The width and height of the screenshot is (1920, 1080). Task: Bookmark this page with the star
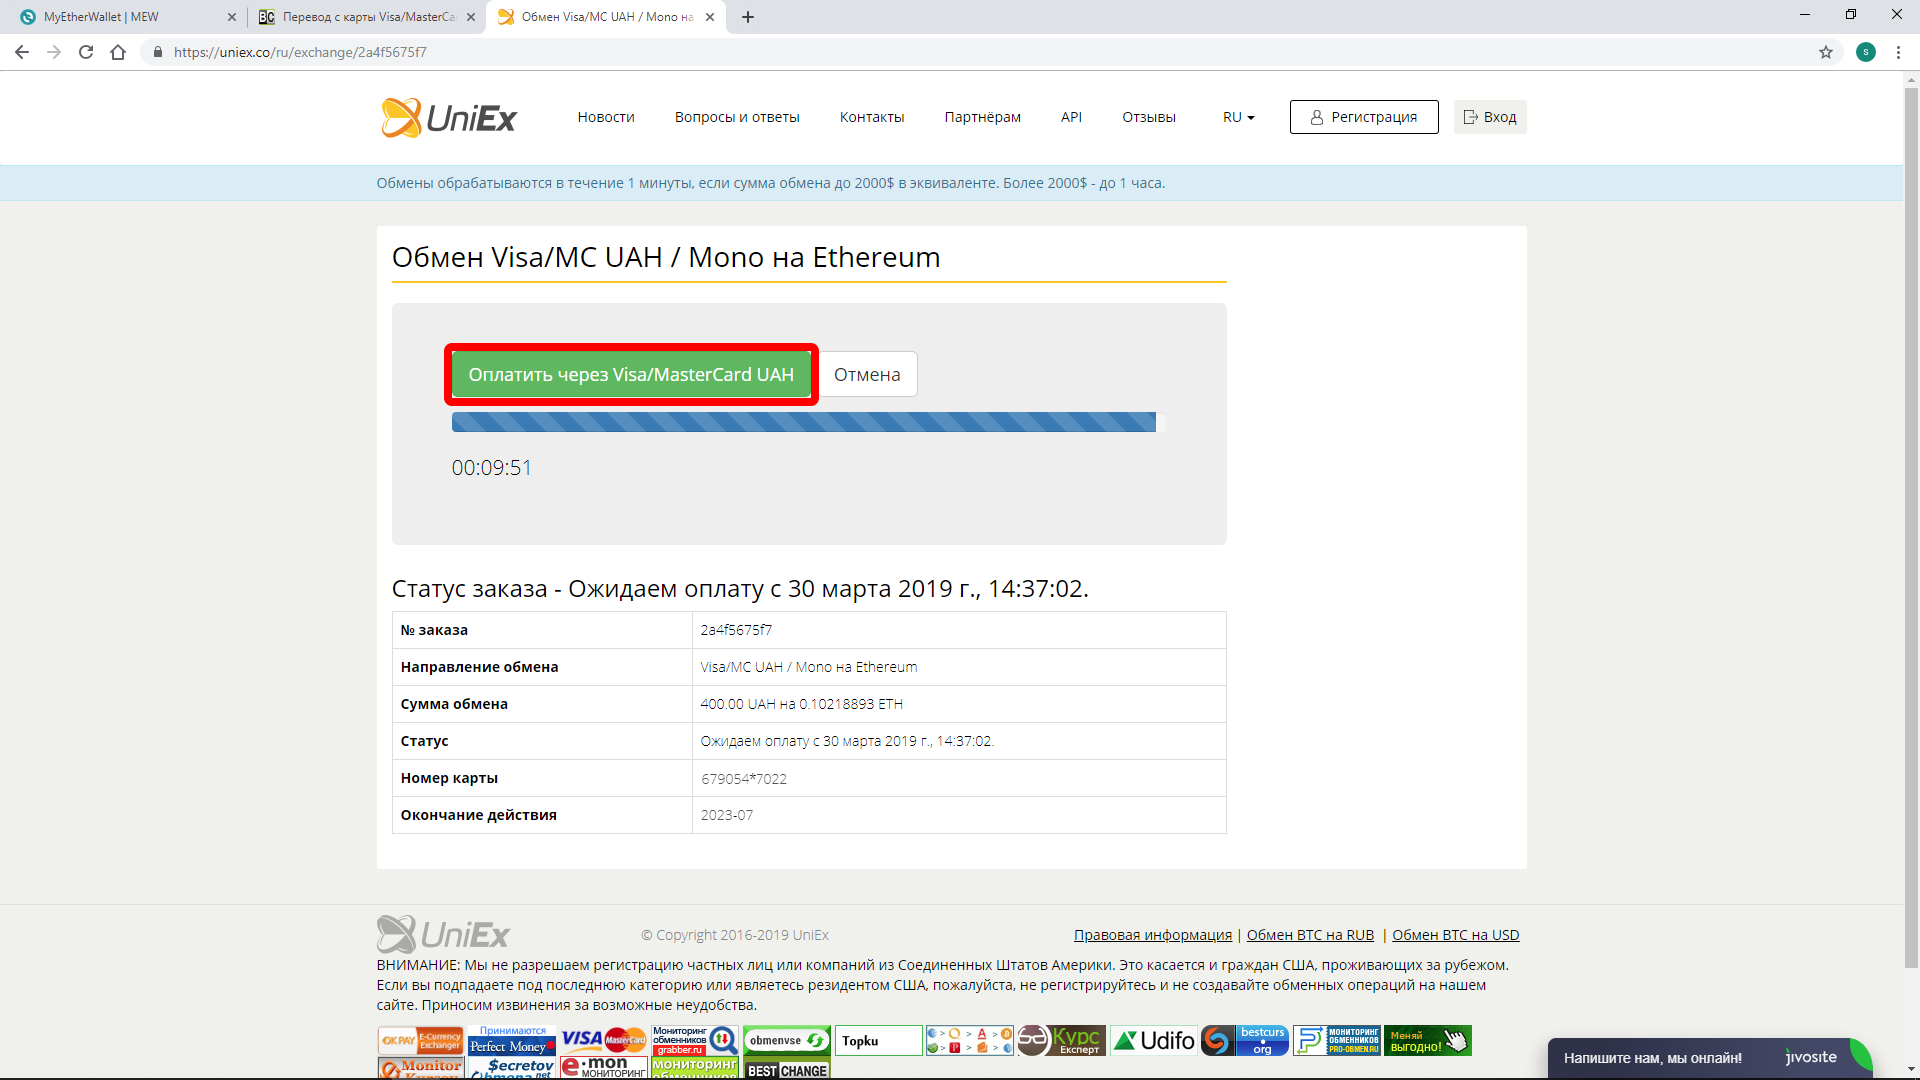coord(1826,52)
